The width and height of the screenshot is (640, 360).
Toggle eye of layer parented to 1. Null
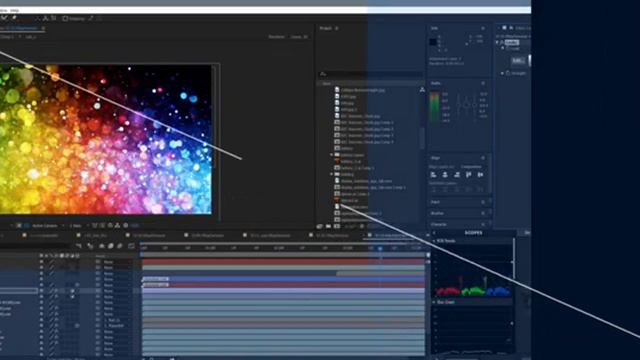click(41, 320)
